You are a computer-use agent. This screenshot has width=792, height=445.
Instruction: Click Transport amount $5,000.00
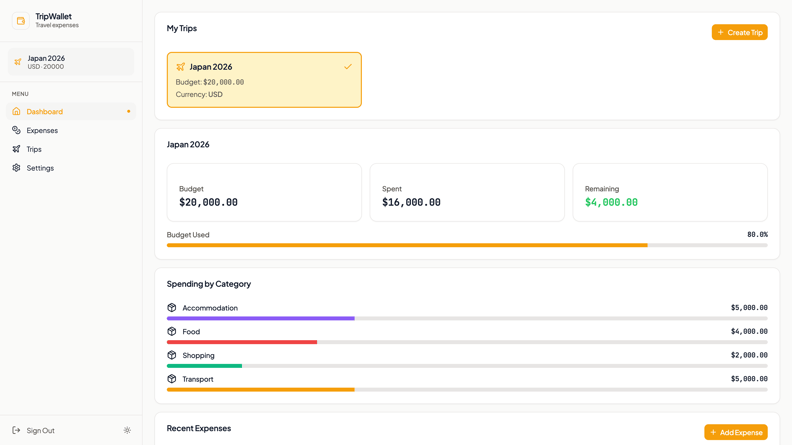(x=749, y=379)
